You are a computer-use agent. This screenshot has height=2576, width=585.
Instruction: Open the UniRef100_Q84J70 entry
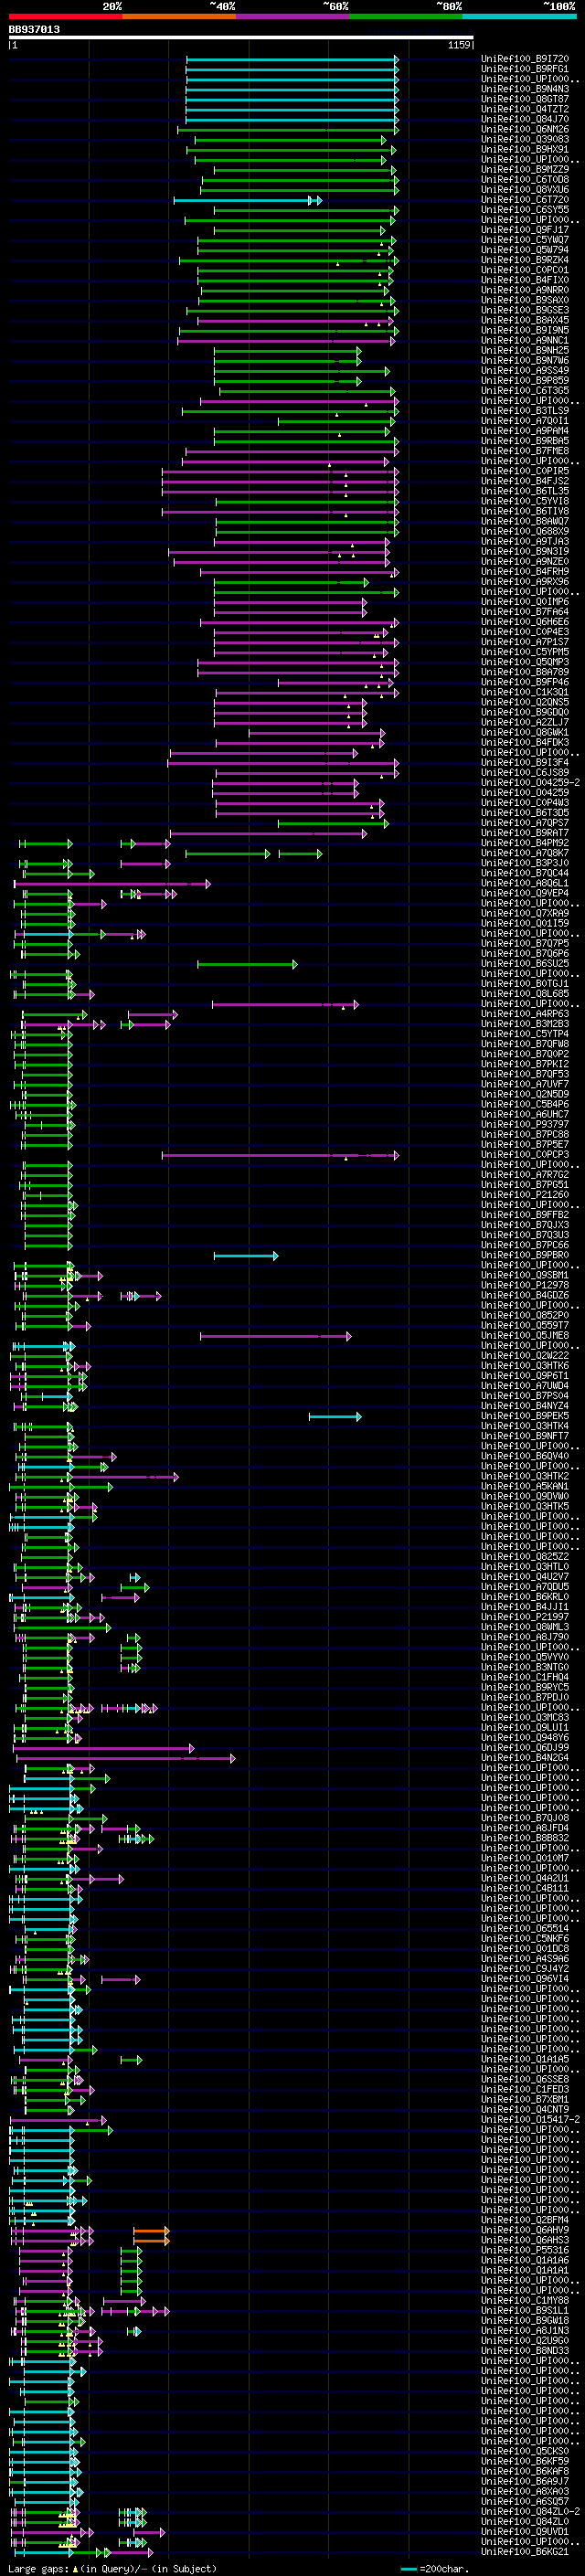pos(525,119)
